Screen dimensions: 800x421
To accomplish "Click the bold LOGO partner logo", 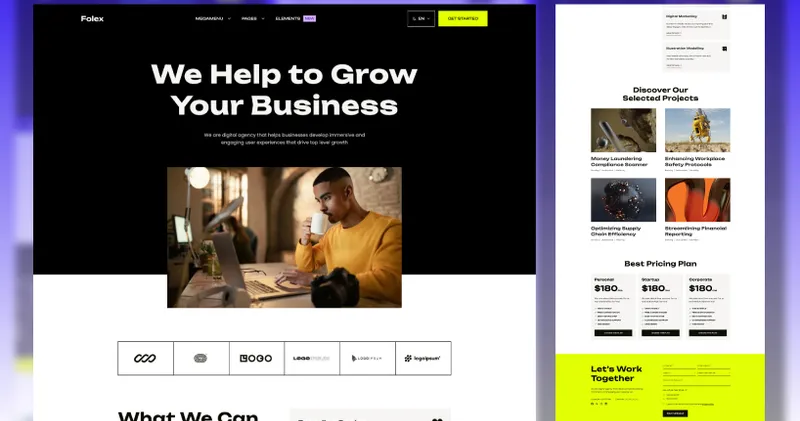I will 256,358.
